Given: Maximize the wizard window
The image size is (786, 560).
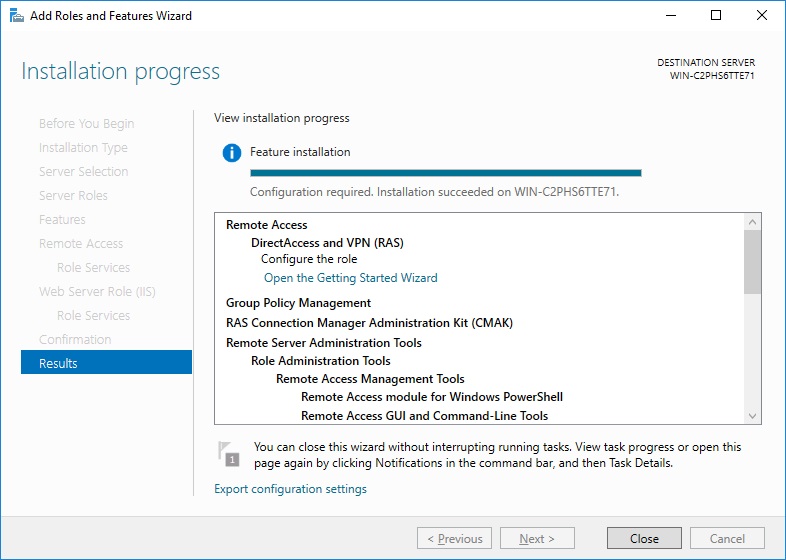Looking at the screenshot, I should [716, 16].
